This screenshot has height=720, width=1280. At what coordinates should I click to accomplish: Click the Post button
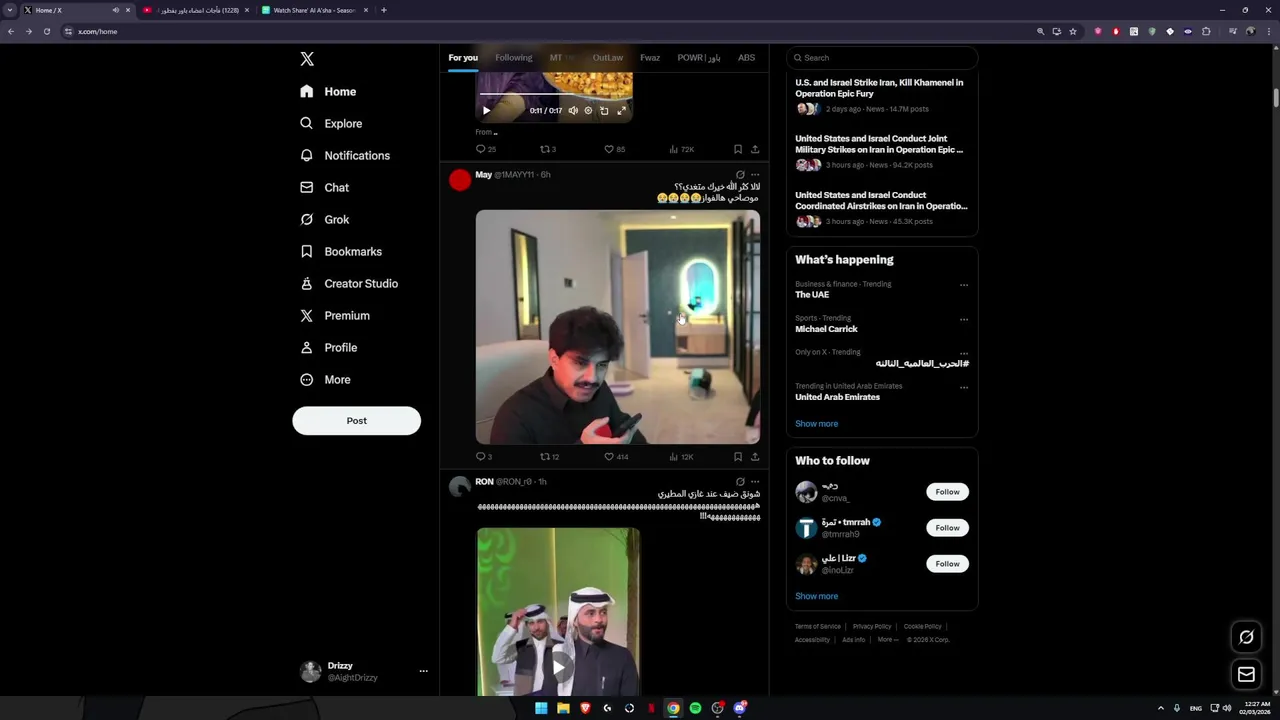coord(356,420)
